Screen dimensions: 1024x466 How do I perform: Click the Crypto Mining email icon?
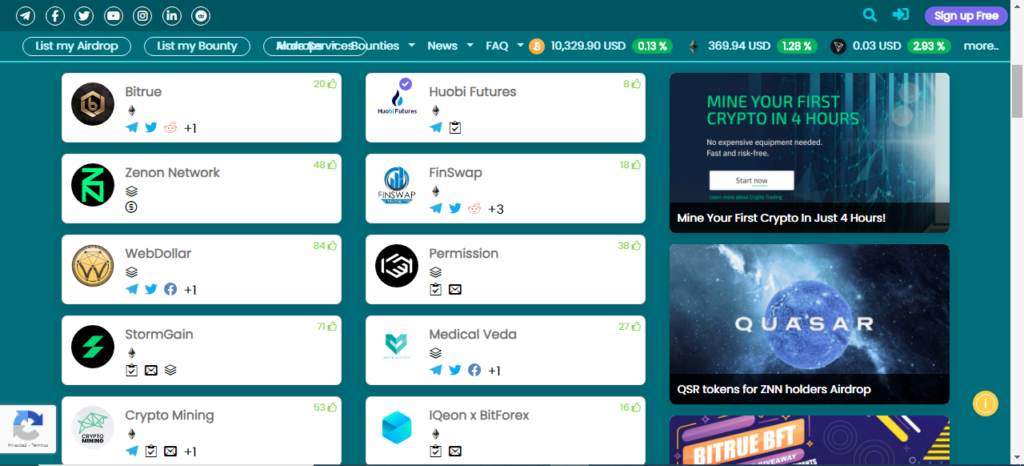170,451
